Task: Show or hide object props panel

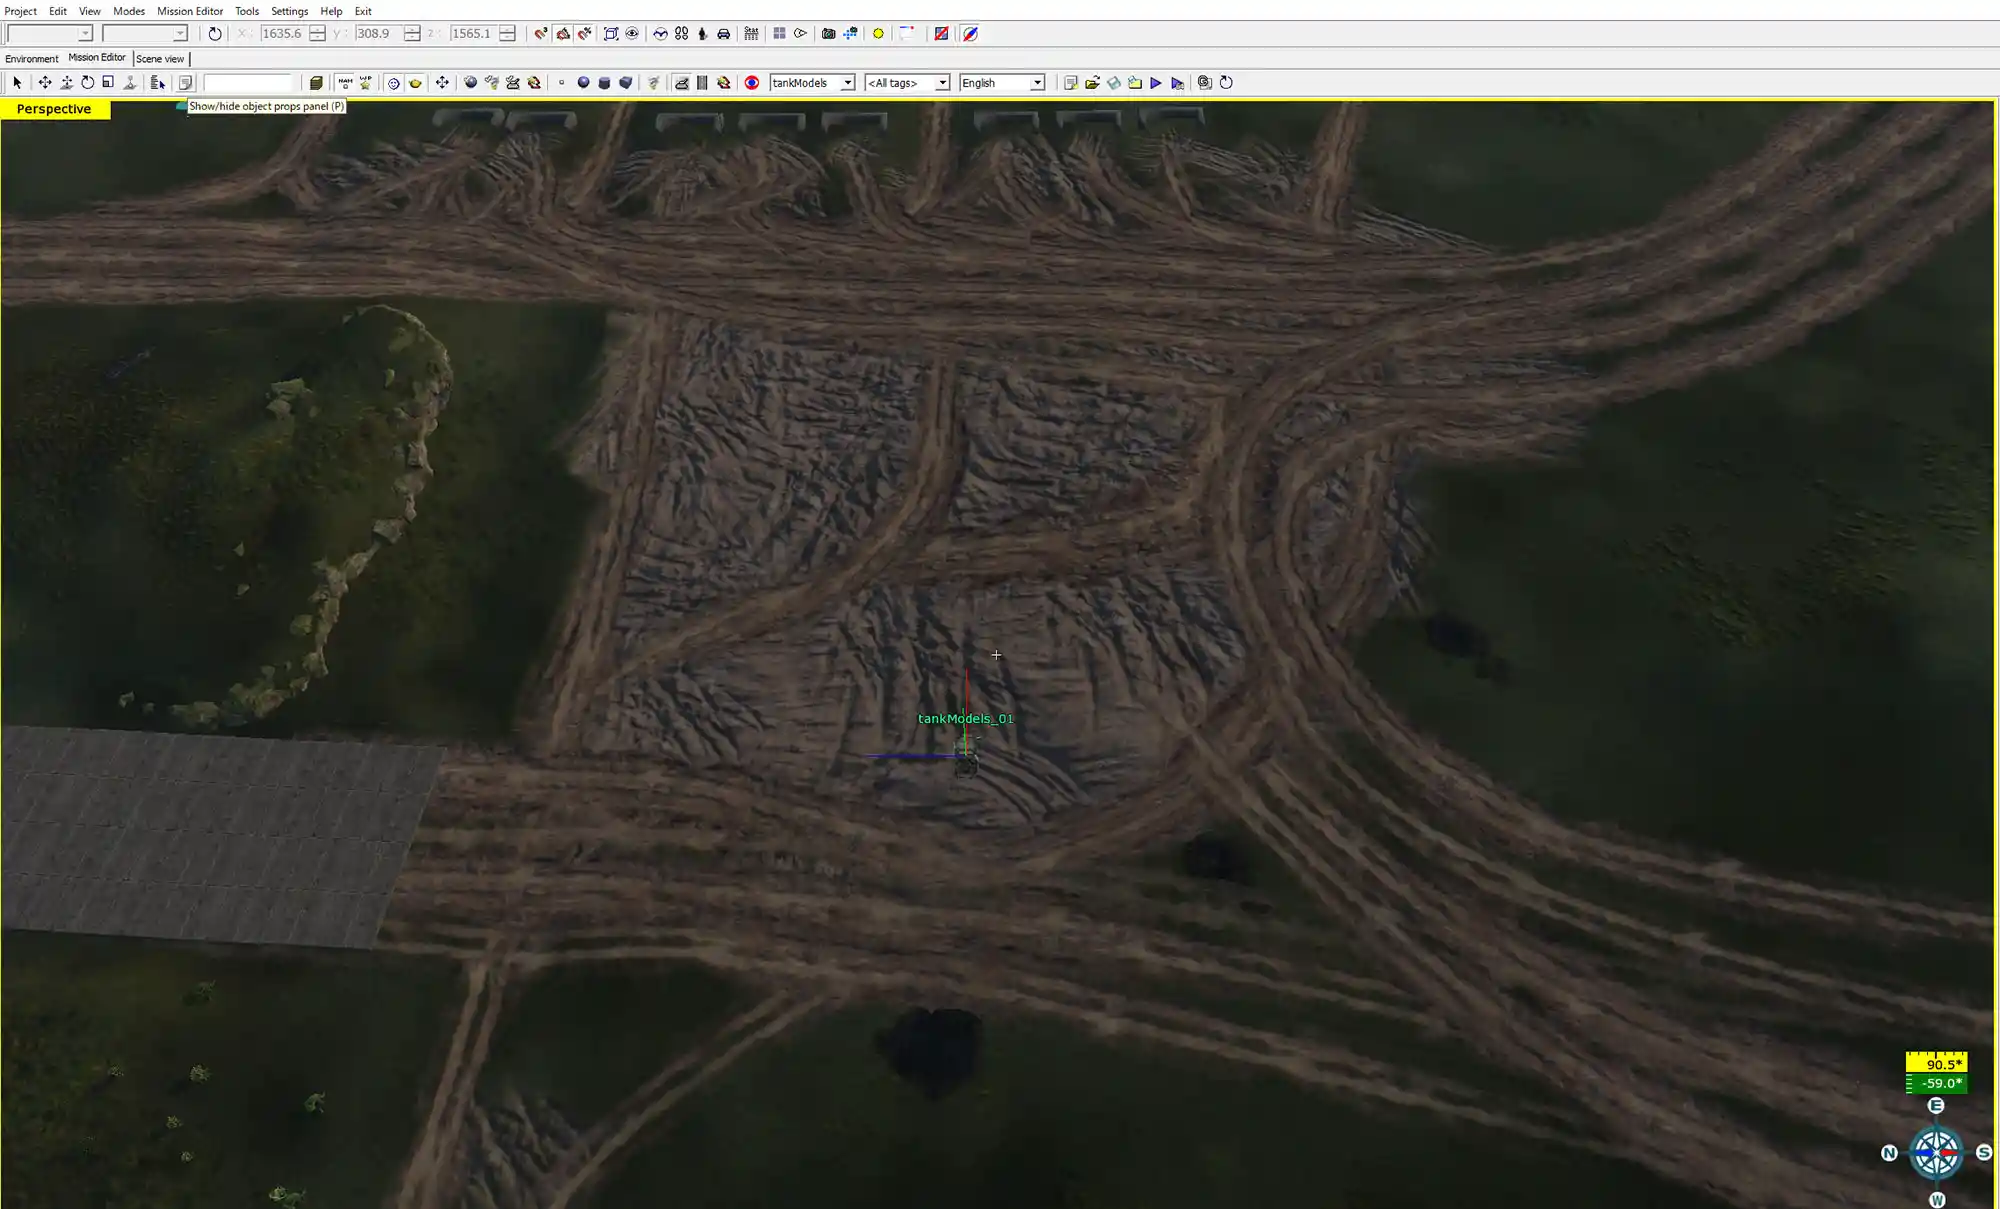Action: point(185,83)
